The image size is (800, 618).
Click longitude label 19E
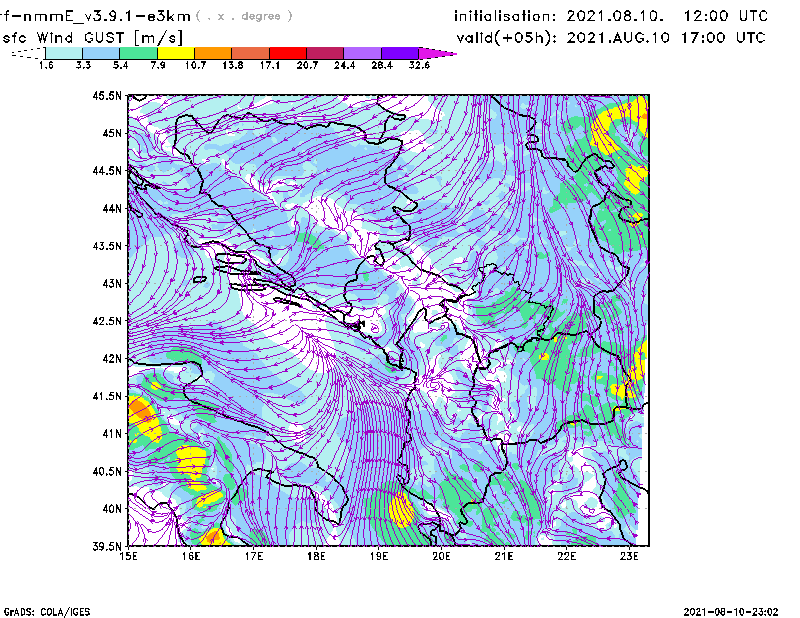[379, 556]
